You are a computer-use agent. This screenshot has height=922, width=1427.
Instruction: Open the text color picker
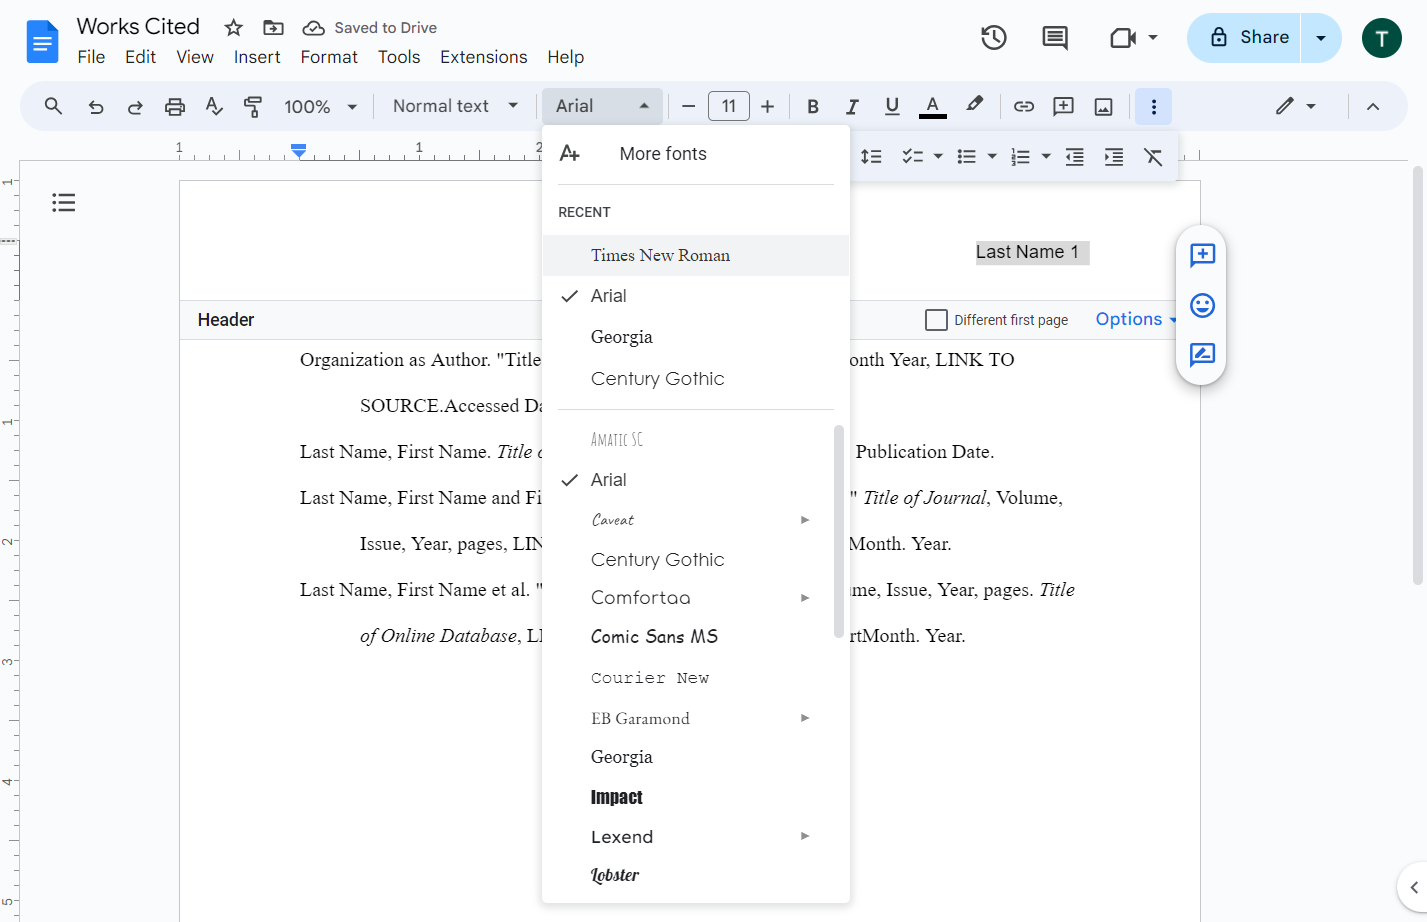tap(932, 106)
